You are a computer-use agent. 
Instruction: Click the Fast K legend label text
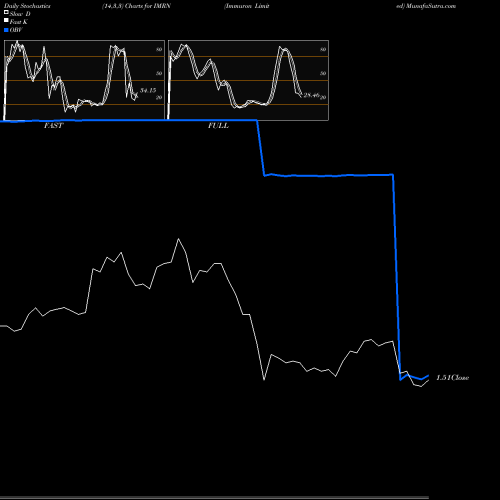pyautogui.click(x=19, y=22)
